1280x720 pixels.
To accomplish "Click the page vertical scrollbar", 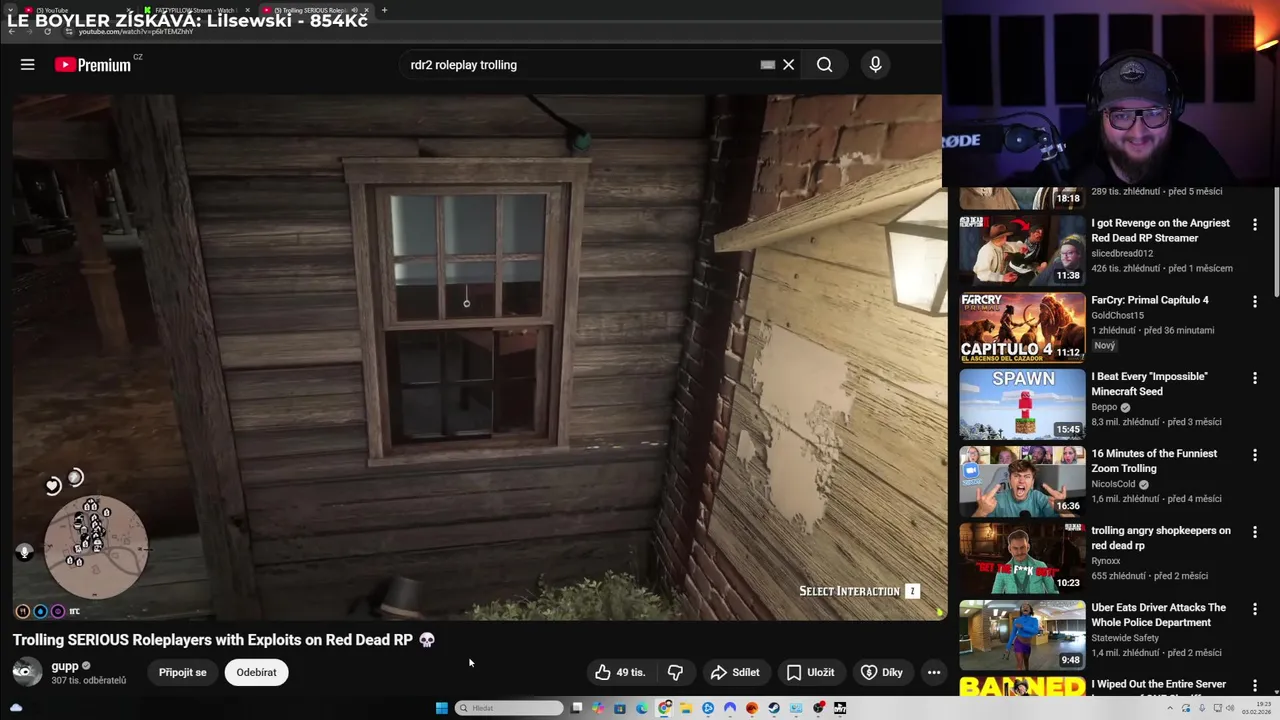I will point(1275,245).
